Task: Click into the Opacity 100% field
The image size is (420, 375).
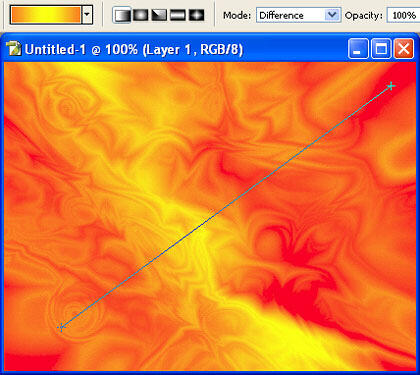Action: (403, 15)
